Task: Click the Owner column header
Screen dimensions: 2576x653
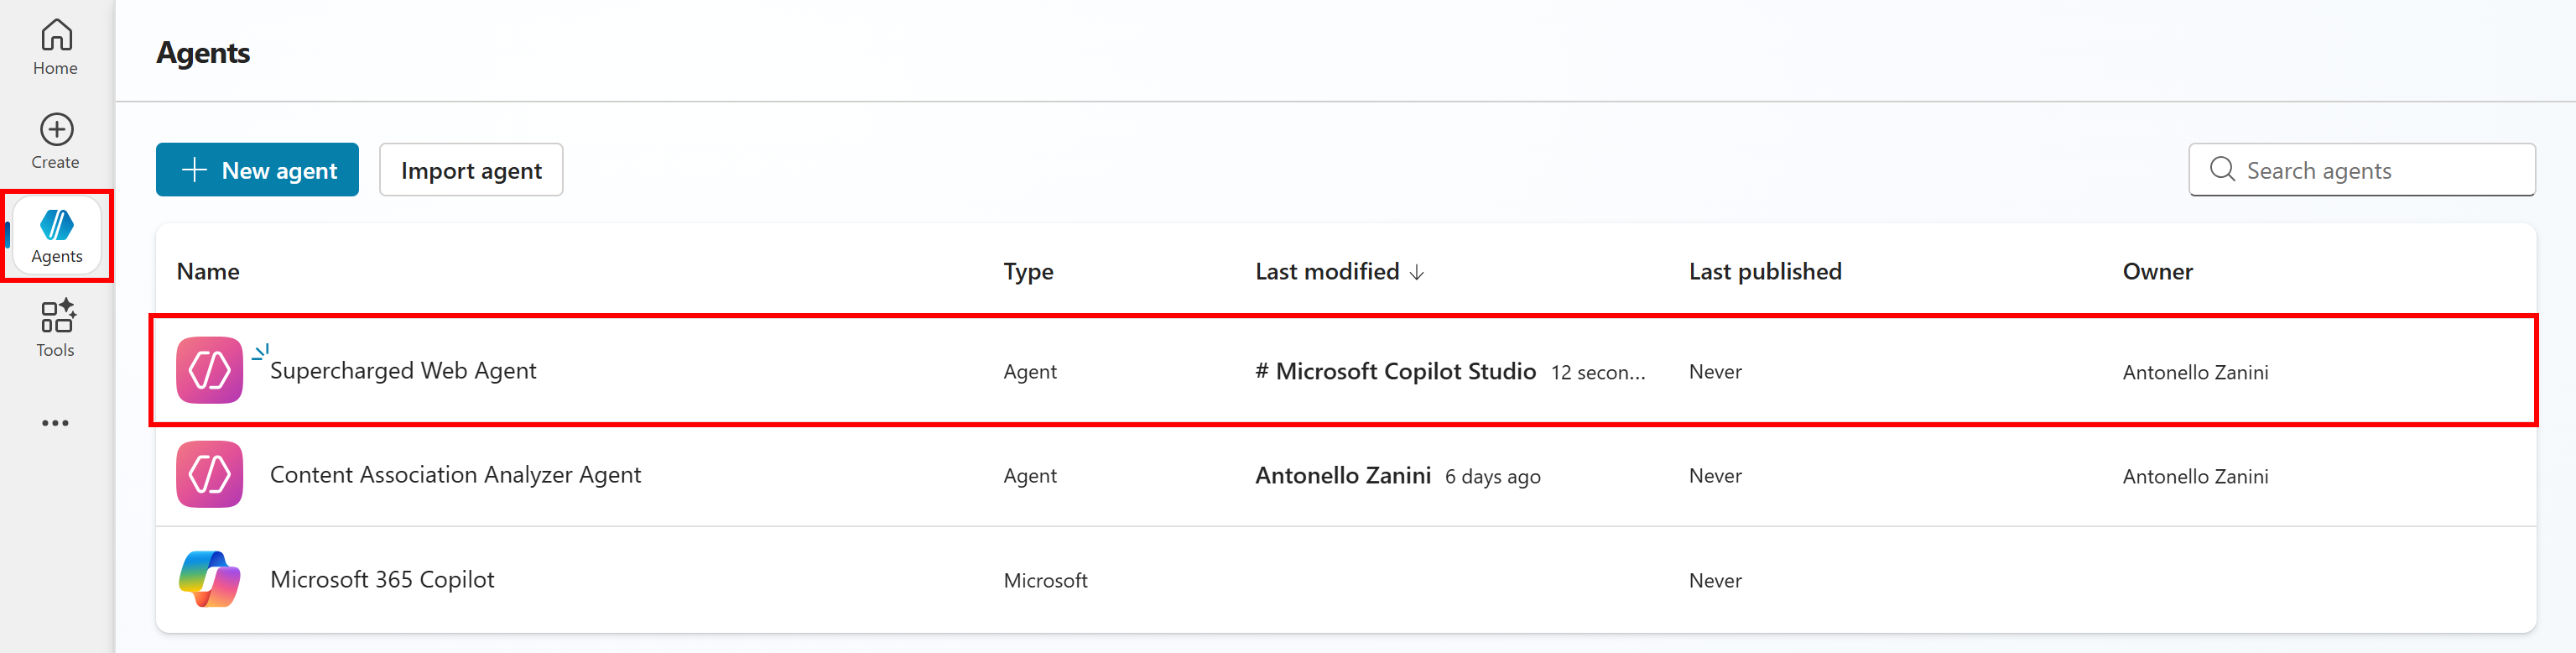Action: 2157,272
